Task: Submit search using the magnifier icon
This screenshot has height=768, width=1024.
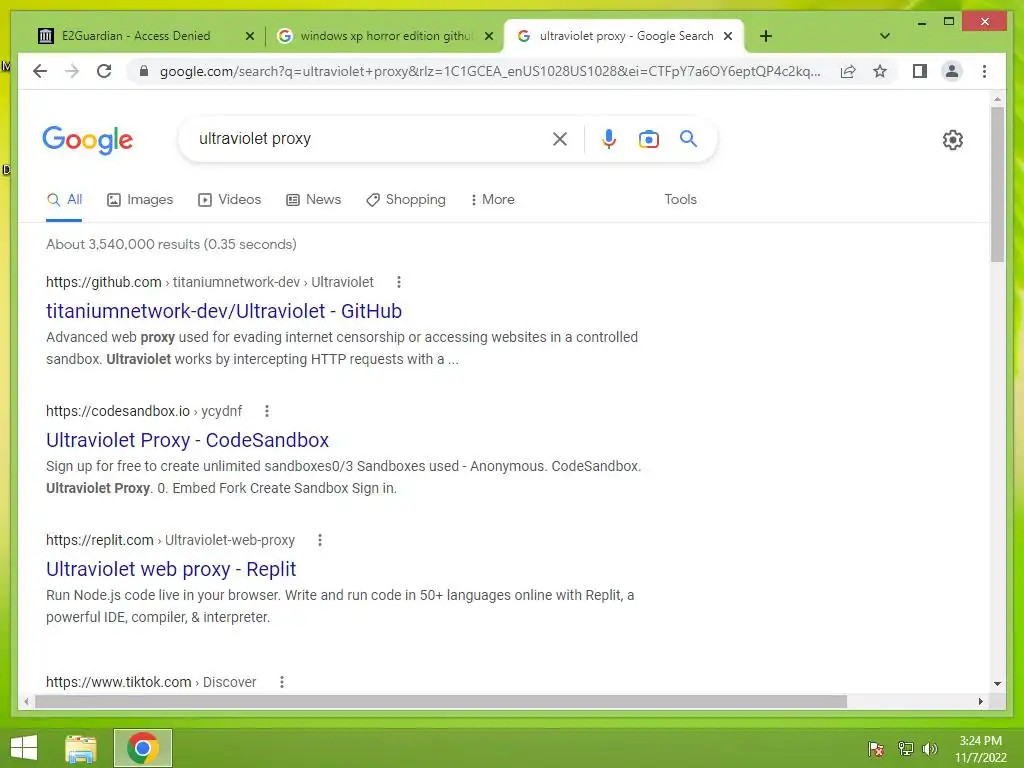Action: 688,138
